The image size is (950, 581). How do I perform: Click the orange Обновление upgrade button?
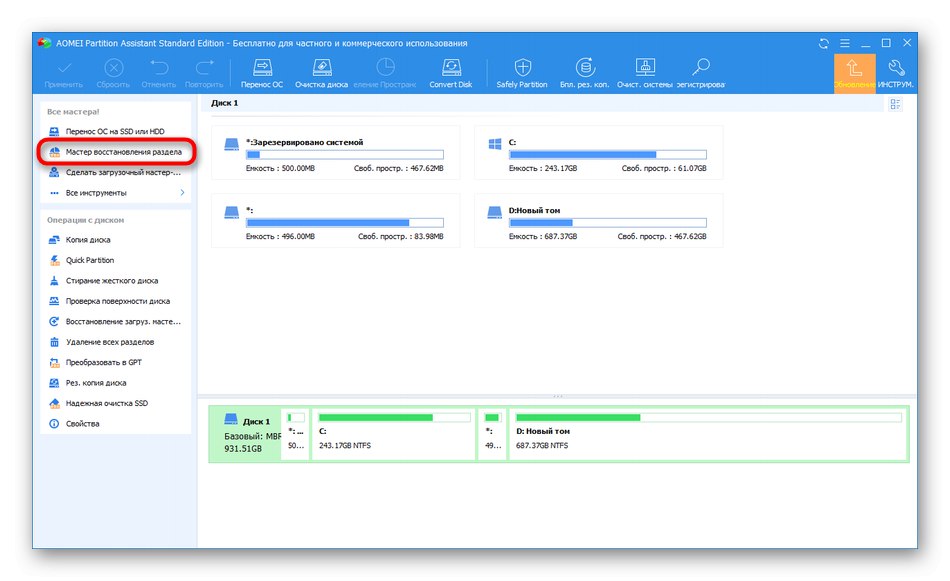click(x=854, y=73)
